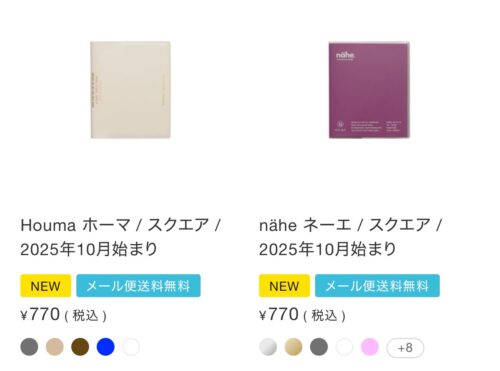Screen dimensions: 500x371
Task: Select Houma beige color swatch
Action: (x=55, y=347)
